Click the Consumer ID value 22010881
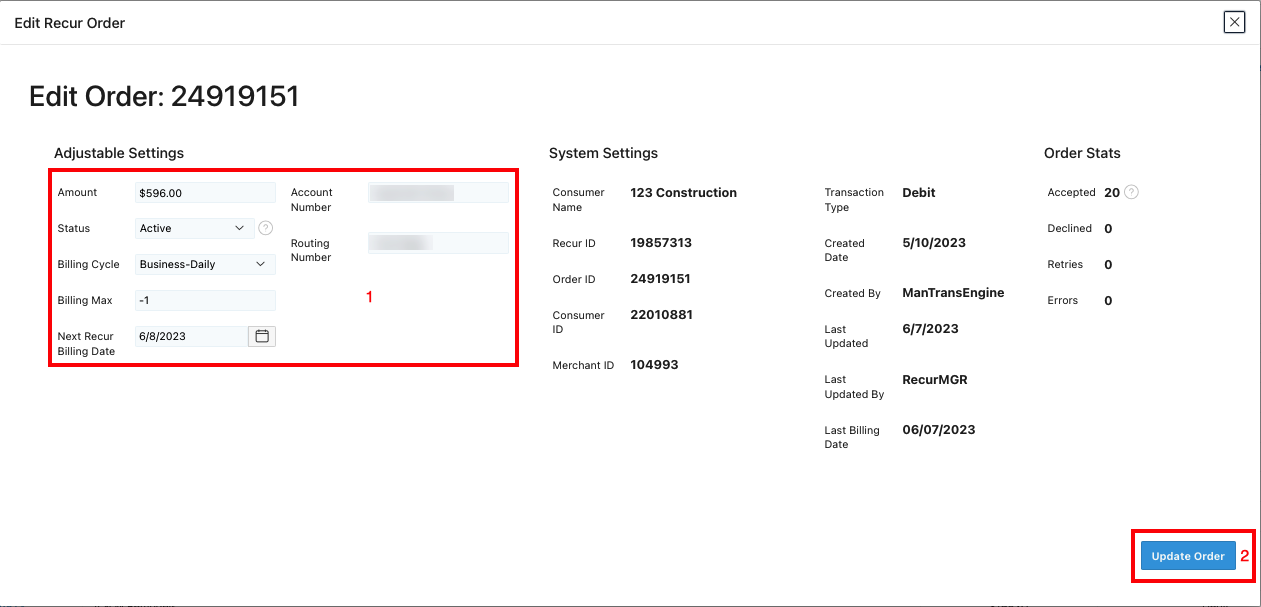 (x=661, y=314)
